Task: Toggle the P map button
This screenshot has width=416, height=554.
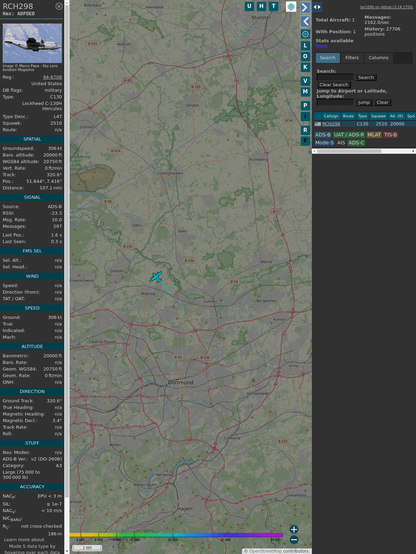Action: [305, 105]
